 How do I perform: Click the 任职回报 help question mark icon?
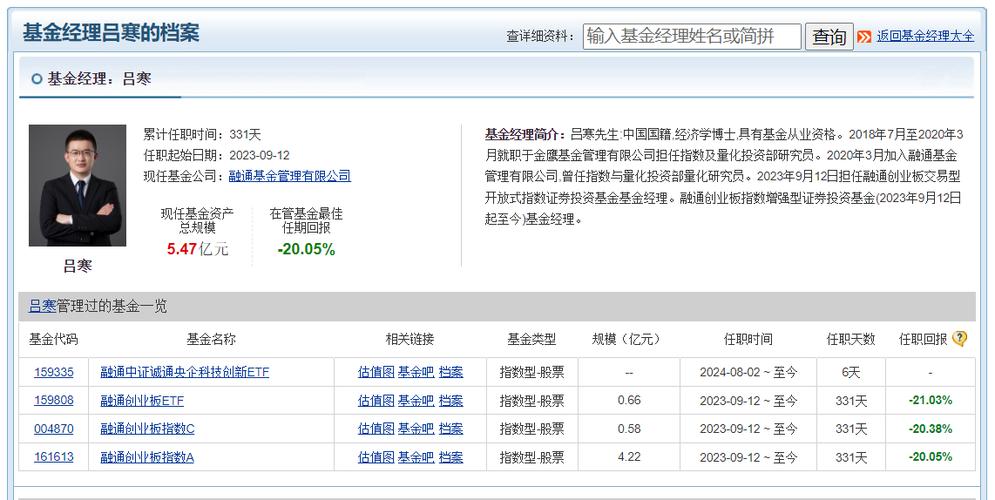[x=959, y=339]
